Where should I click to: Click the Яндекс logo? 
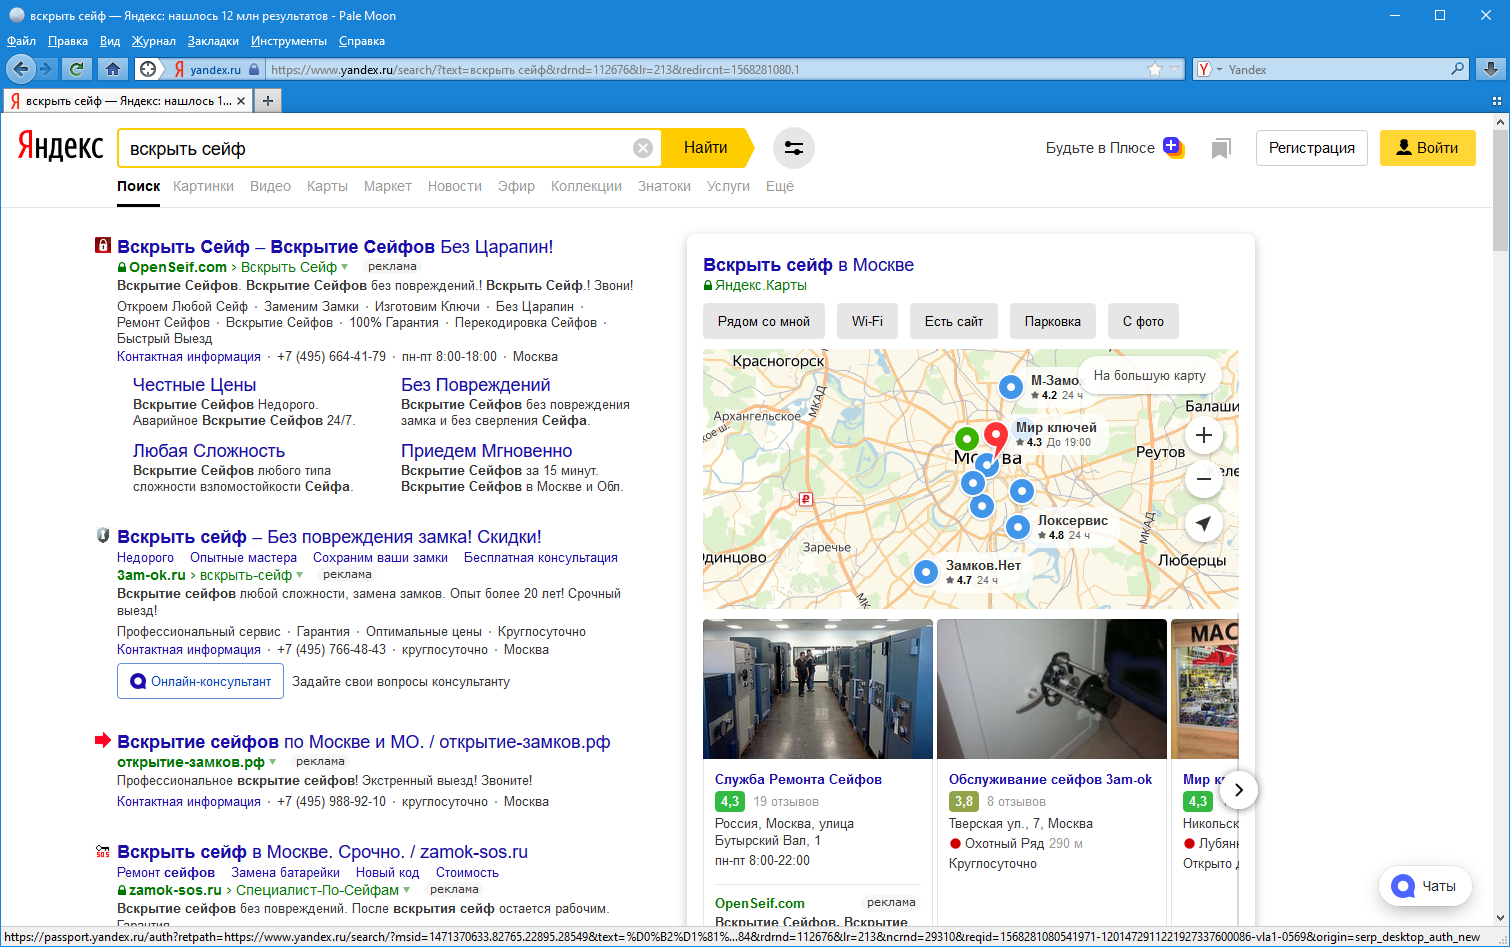[x=60, y=148]
